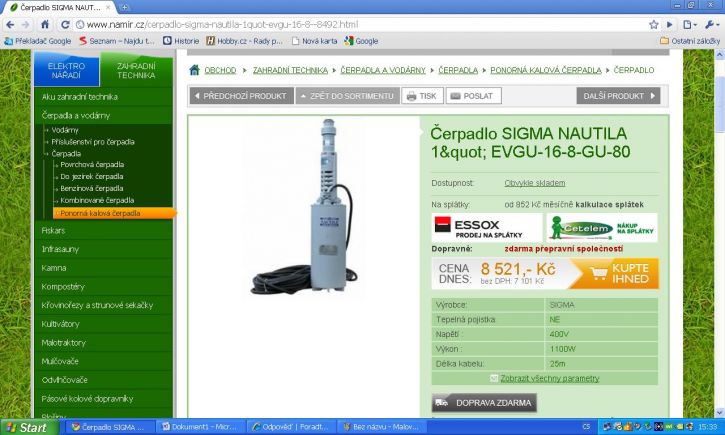Click Předchozí produkt button
This screenshot has height=435, width=725.
(241, 96)
